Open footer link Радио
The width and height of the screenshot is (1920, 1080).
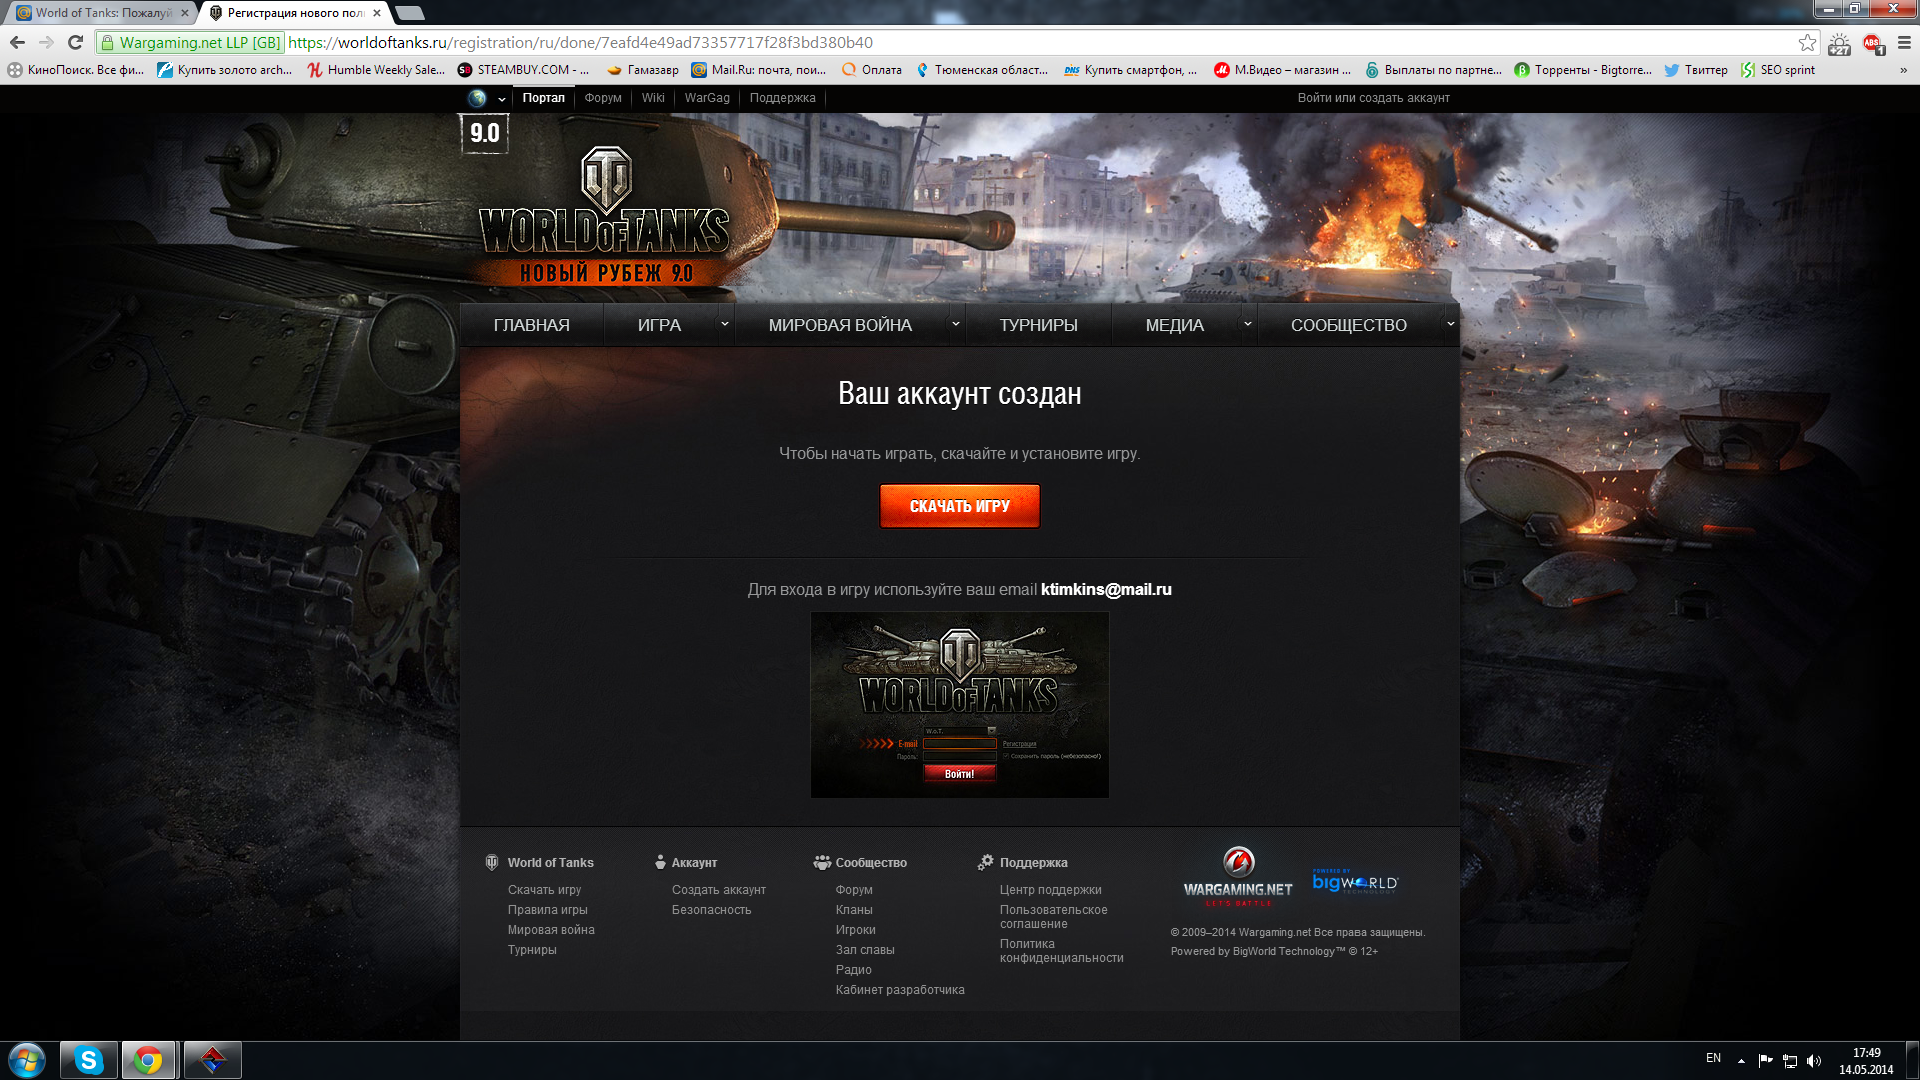[x=853, y=970]
